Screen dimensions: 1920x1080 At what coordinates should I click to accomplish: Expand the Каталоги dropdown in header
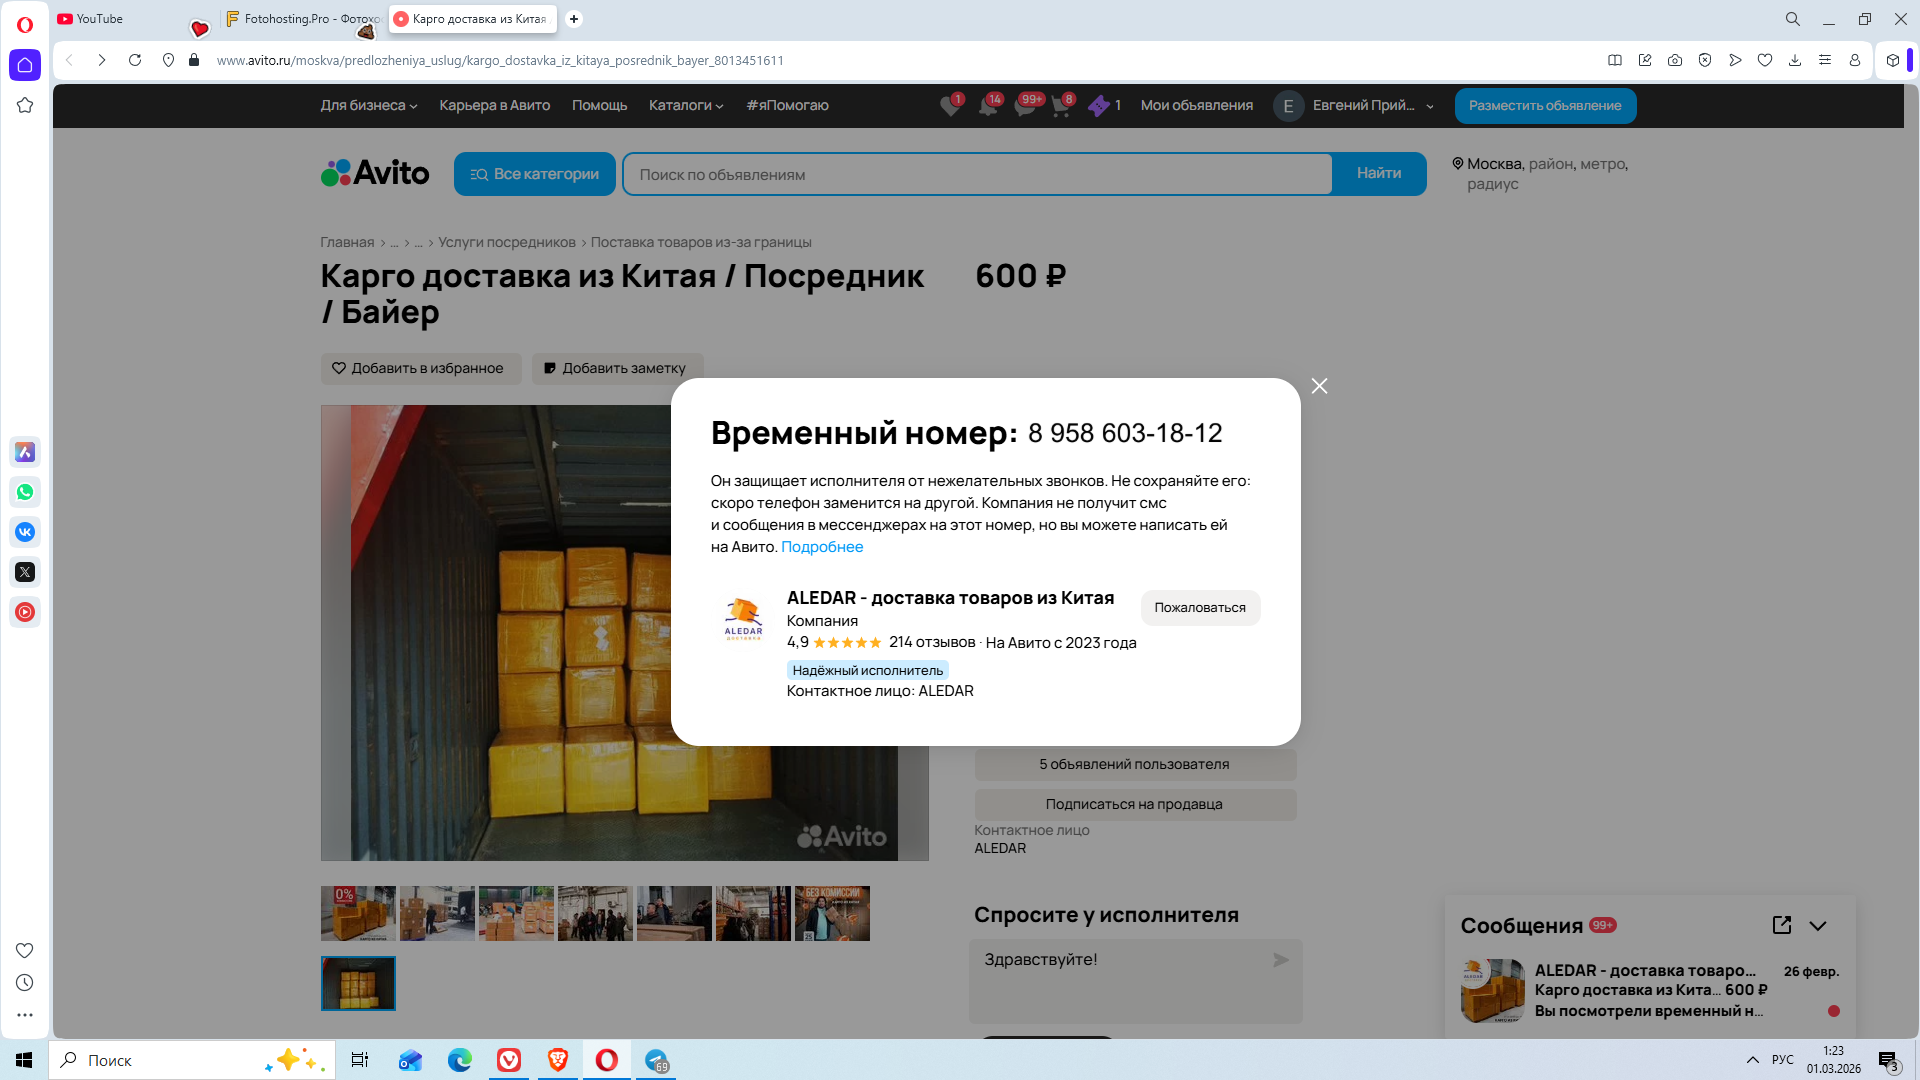pos(685,105)
